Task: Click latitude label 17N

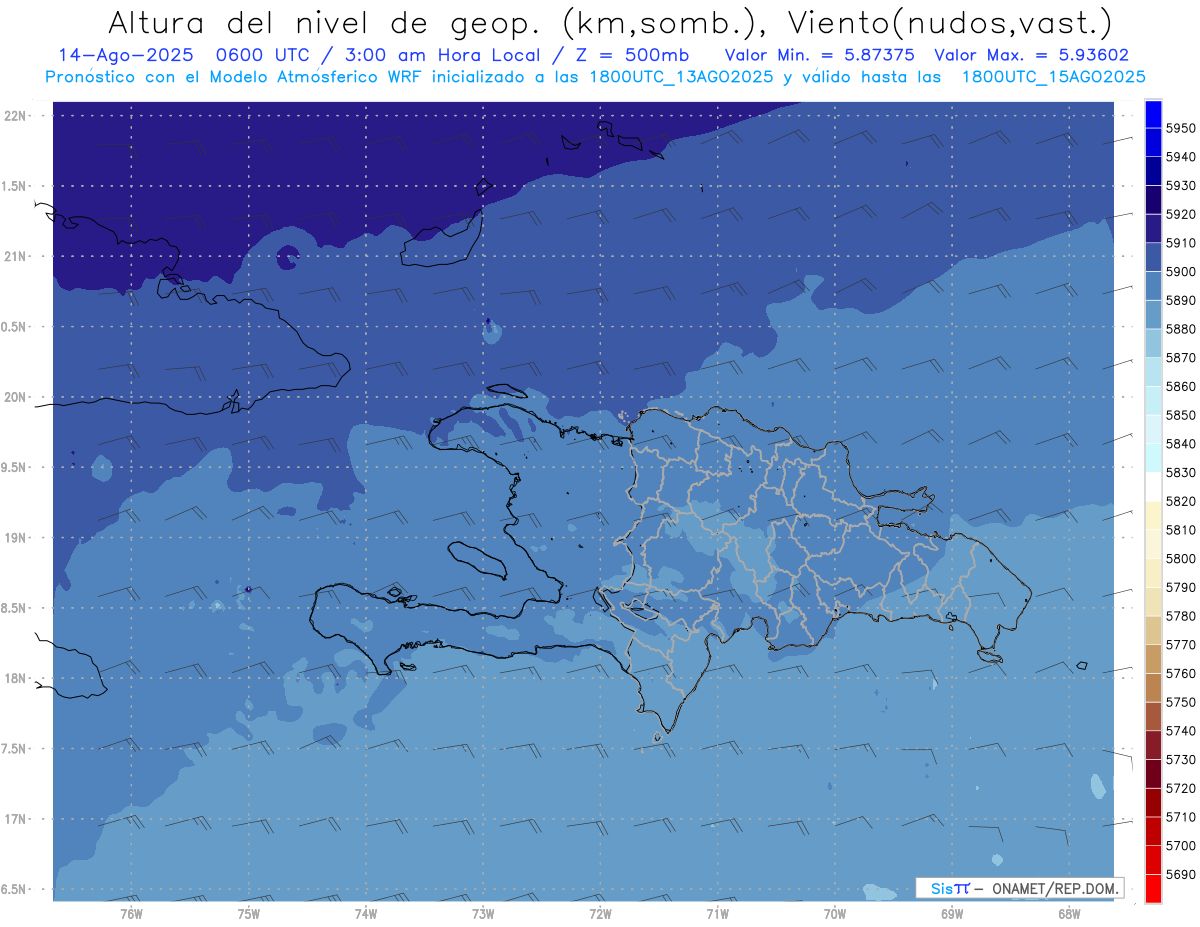Action: [15, 819]
